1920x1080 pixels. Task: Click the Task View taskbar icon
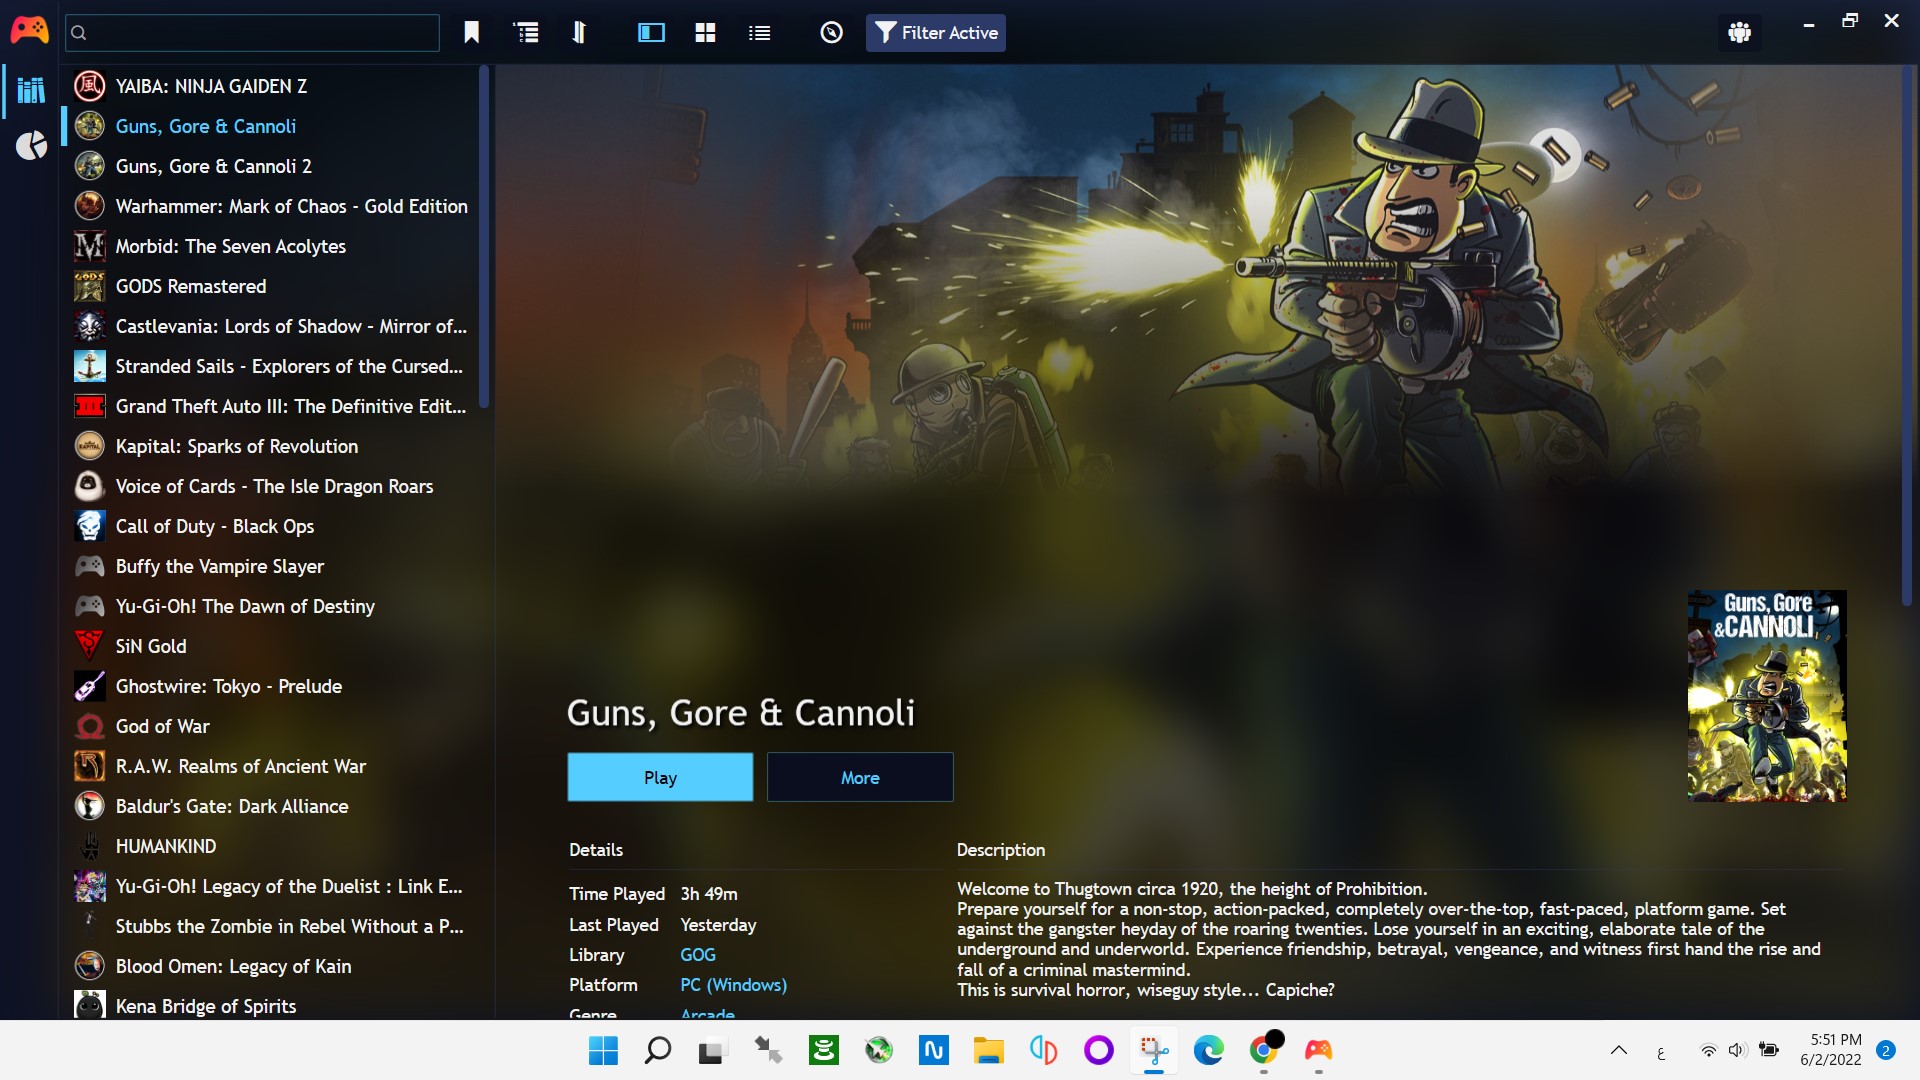point(711,1050)
